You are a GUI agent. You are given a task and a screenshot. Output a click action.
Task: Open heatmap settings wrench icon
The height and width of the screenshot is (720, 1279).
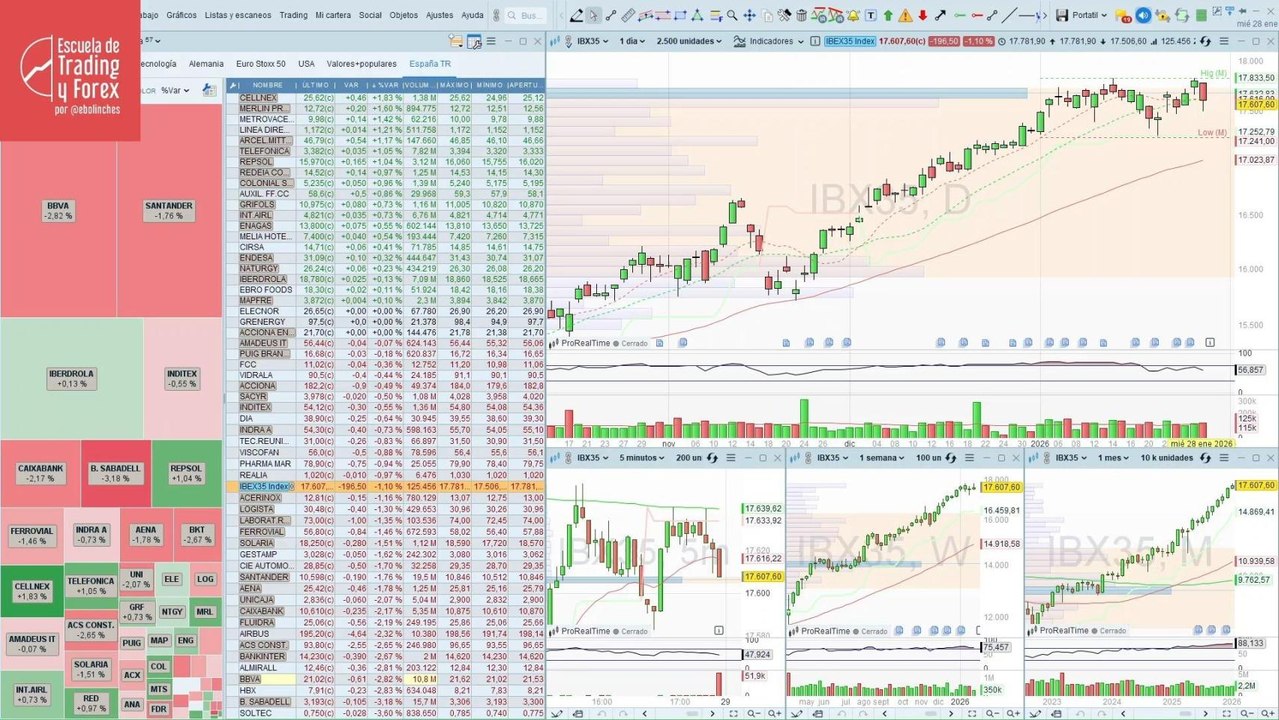click(x=209, y=89)
